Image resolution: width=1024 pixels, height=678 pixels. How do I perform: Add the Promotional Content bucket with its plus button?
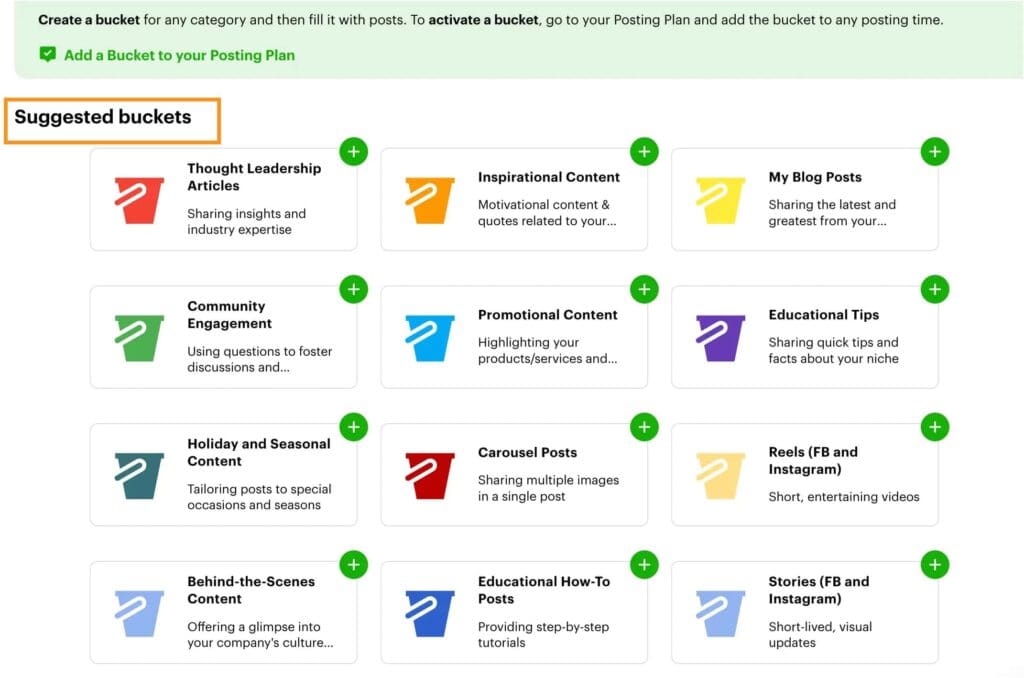point(644,289)
